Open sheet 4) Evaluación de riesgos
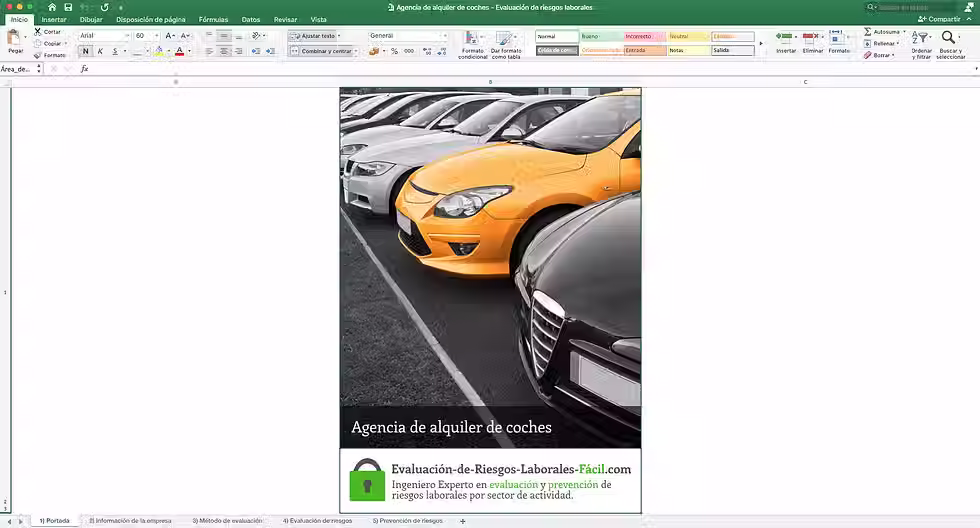The image size is (980, 528). 317,521
